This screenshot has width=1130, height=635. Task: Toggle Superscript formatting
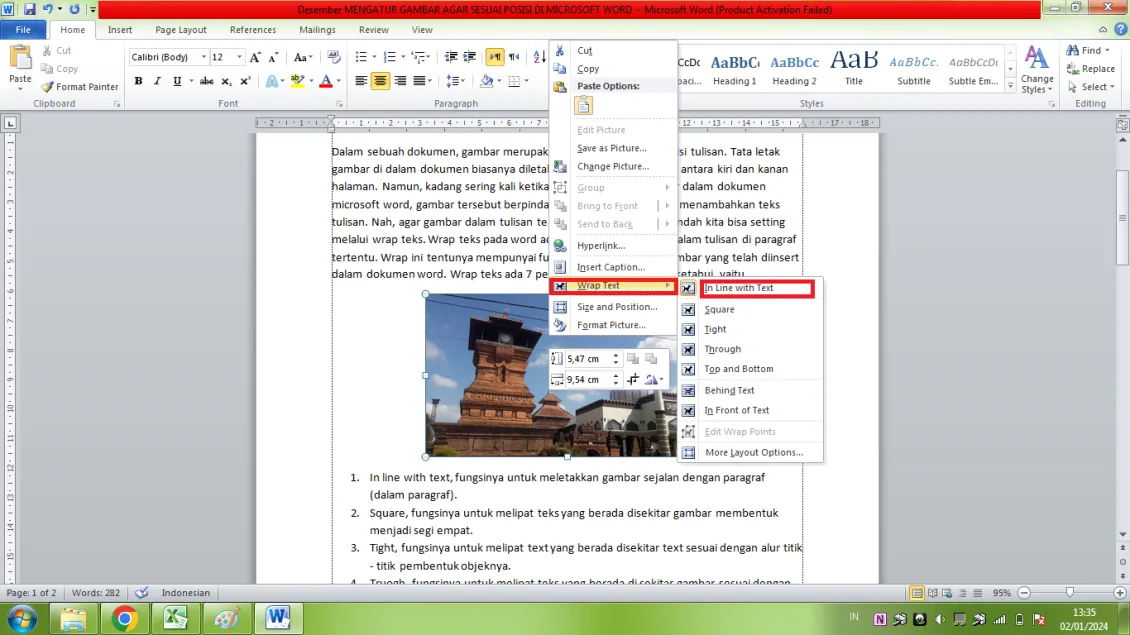(x=245, y=81)
